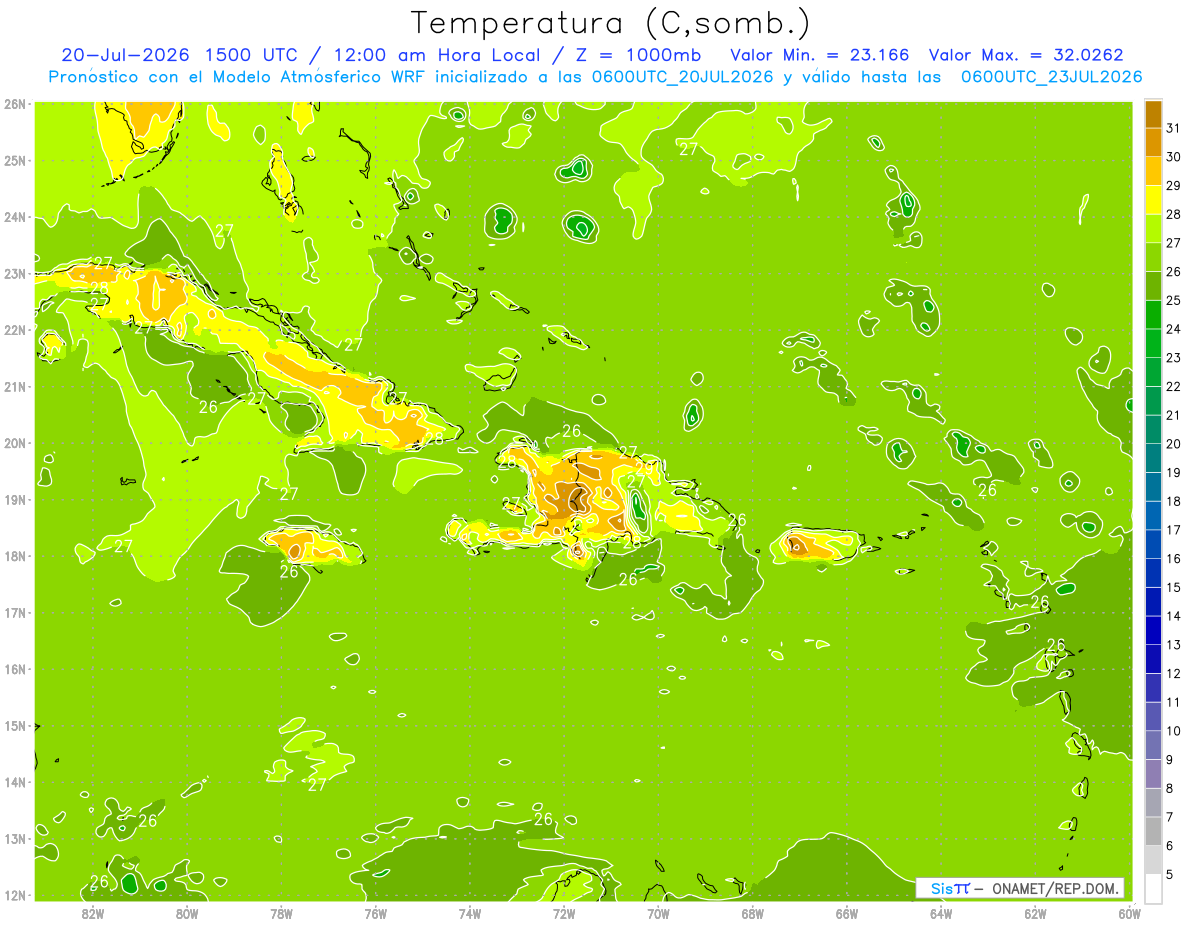Click the "25N" latitude label
Screen dimensions: 1200x927
click(x=15, y=161)
